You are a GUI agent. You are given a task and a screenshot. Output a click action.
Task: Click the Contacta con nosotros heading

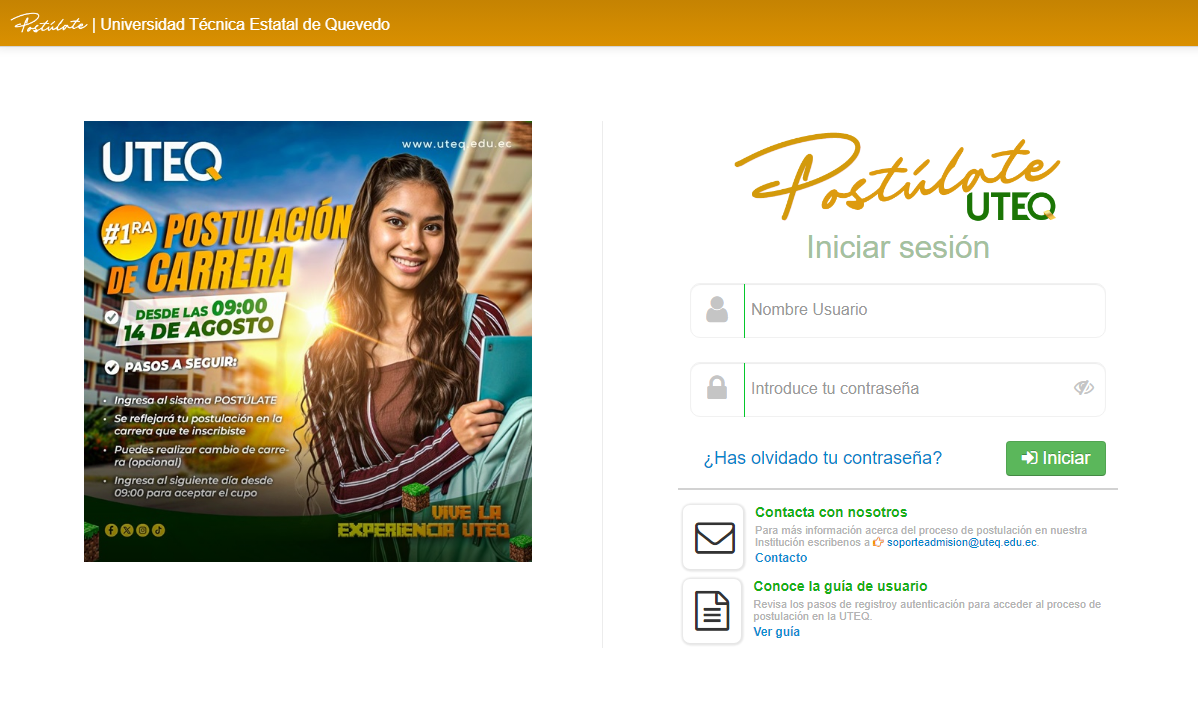831,512
